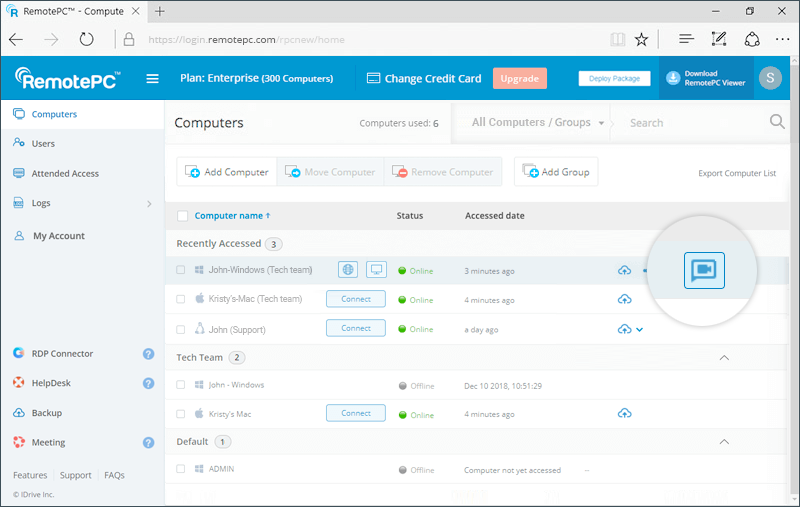800x507 pixels.
Task: Click the browser address bar URL
Action: click(x=246, y=40)
